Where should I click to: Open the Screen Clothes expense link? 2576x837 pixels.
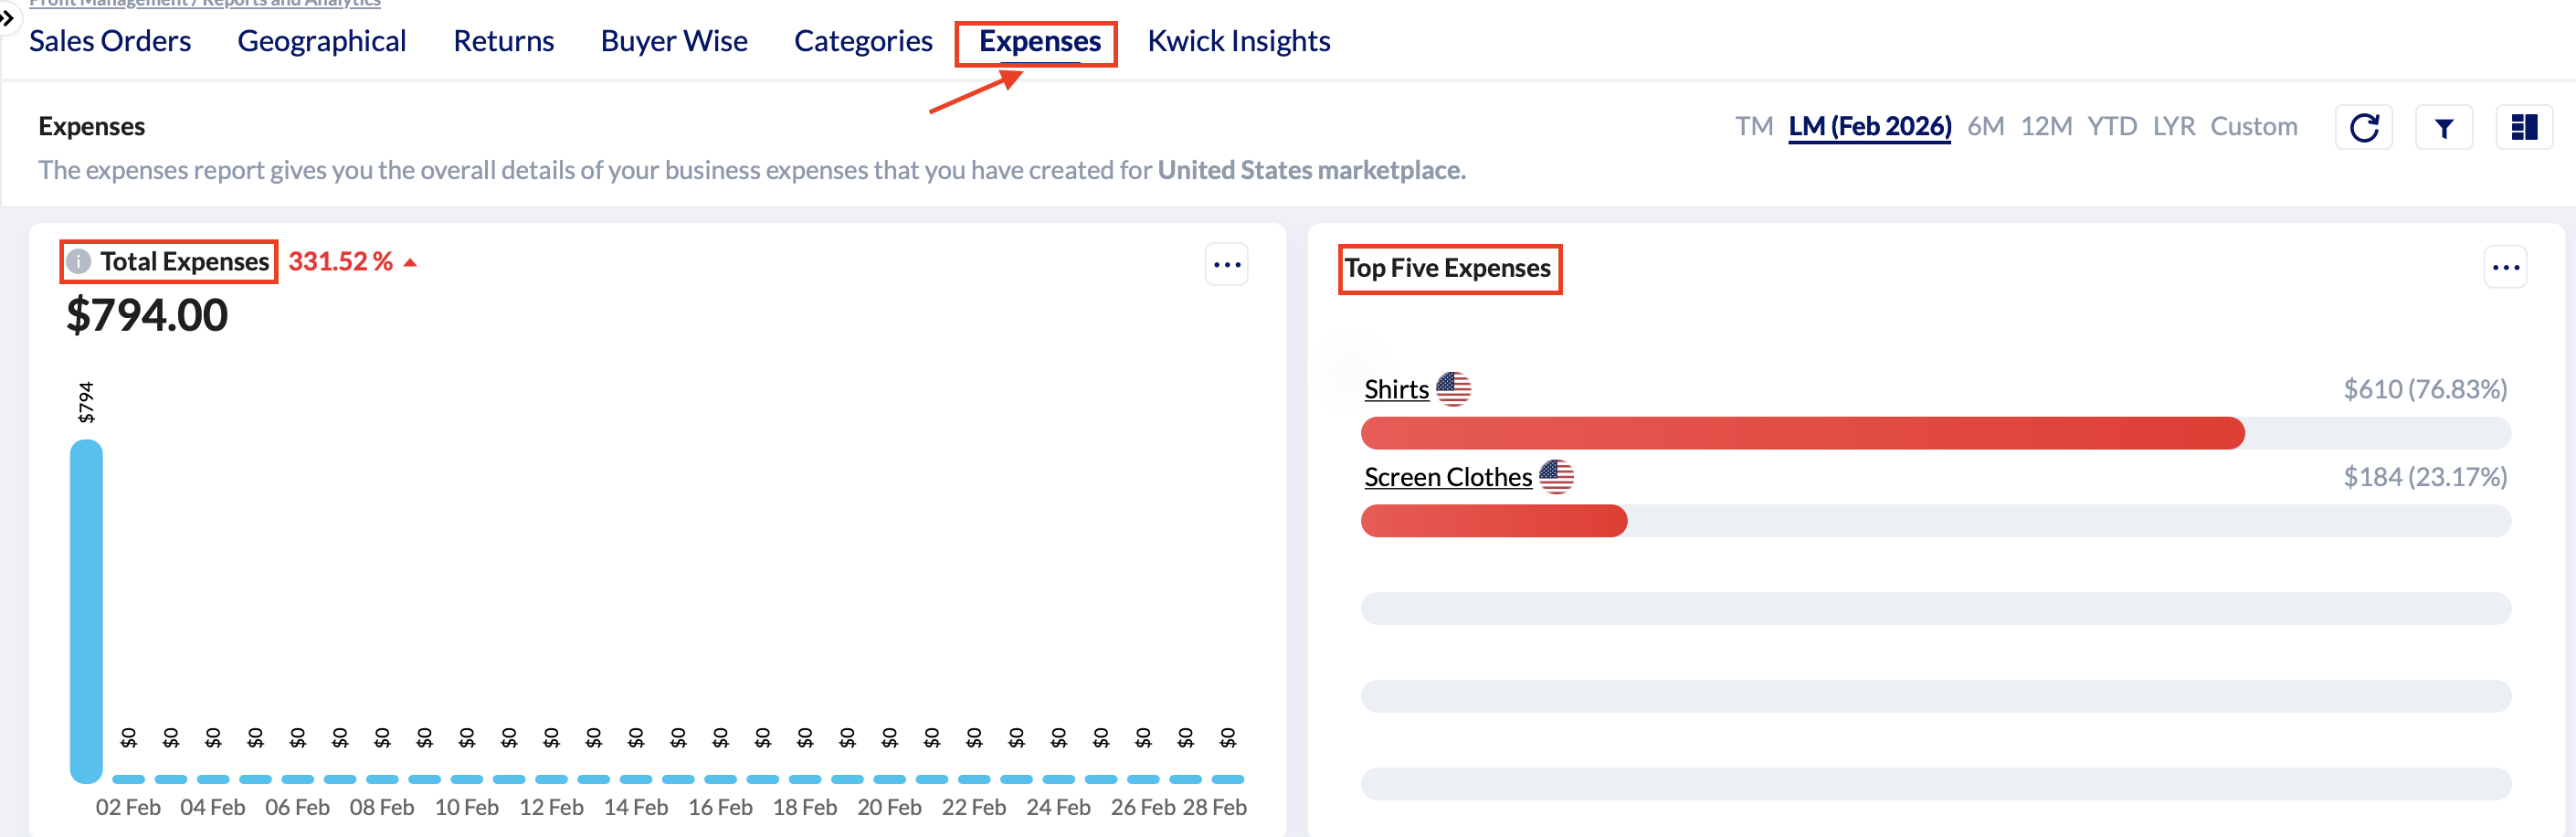pos(1447,478)
